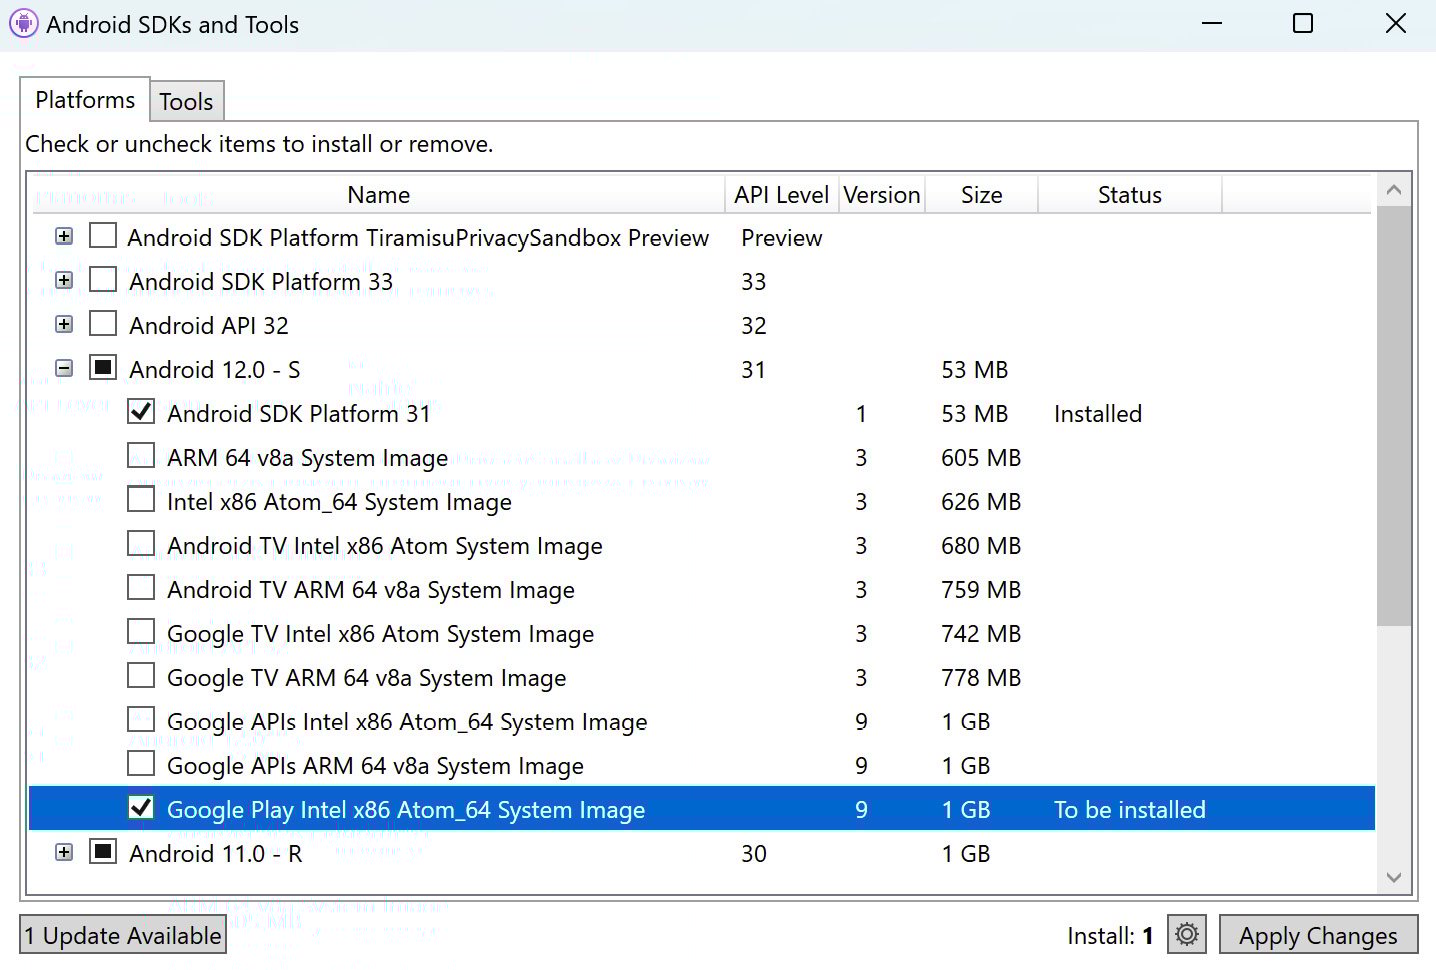The width and height of the screenshot is (1436, 970).
Task: Switch to the Platforms tab
Action: coord(85,100)
